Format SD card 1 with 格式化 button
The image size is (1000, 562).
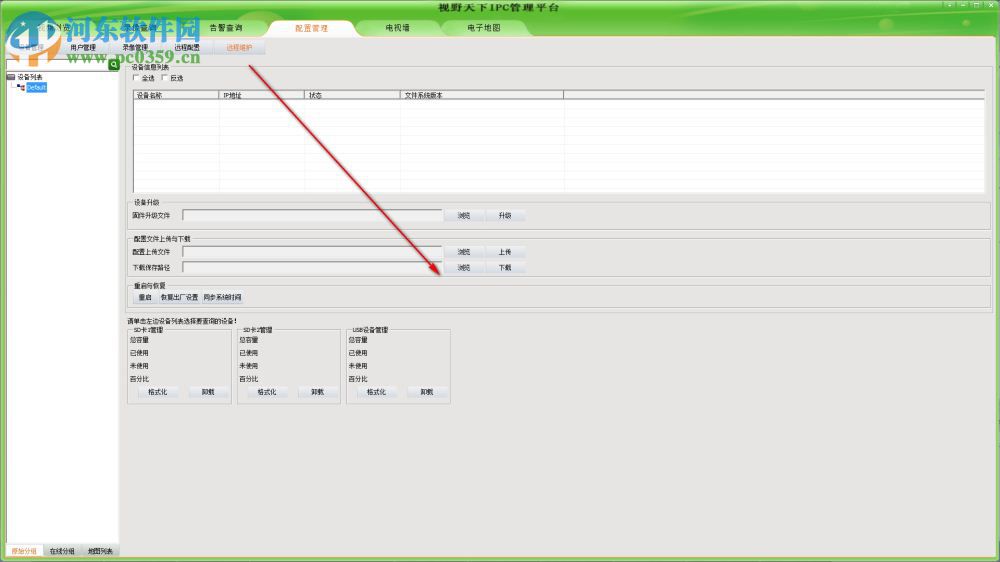pos(158,392)
